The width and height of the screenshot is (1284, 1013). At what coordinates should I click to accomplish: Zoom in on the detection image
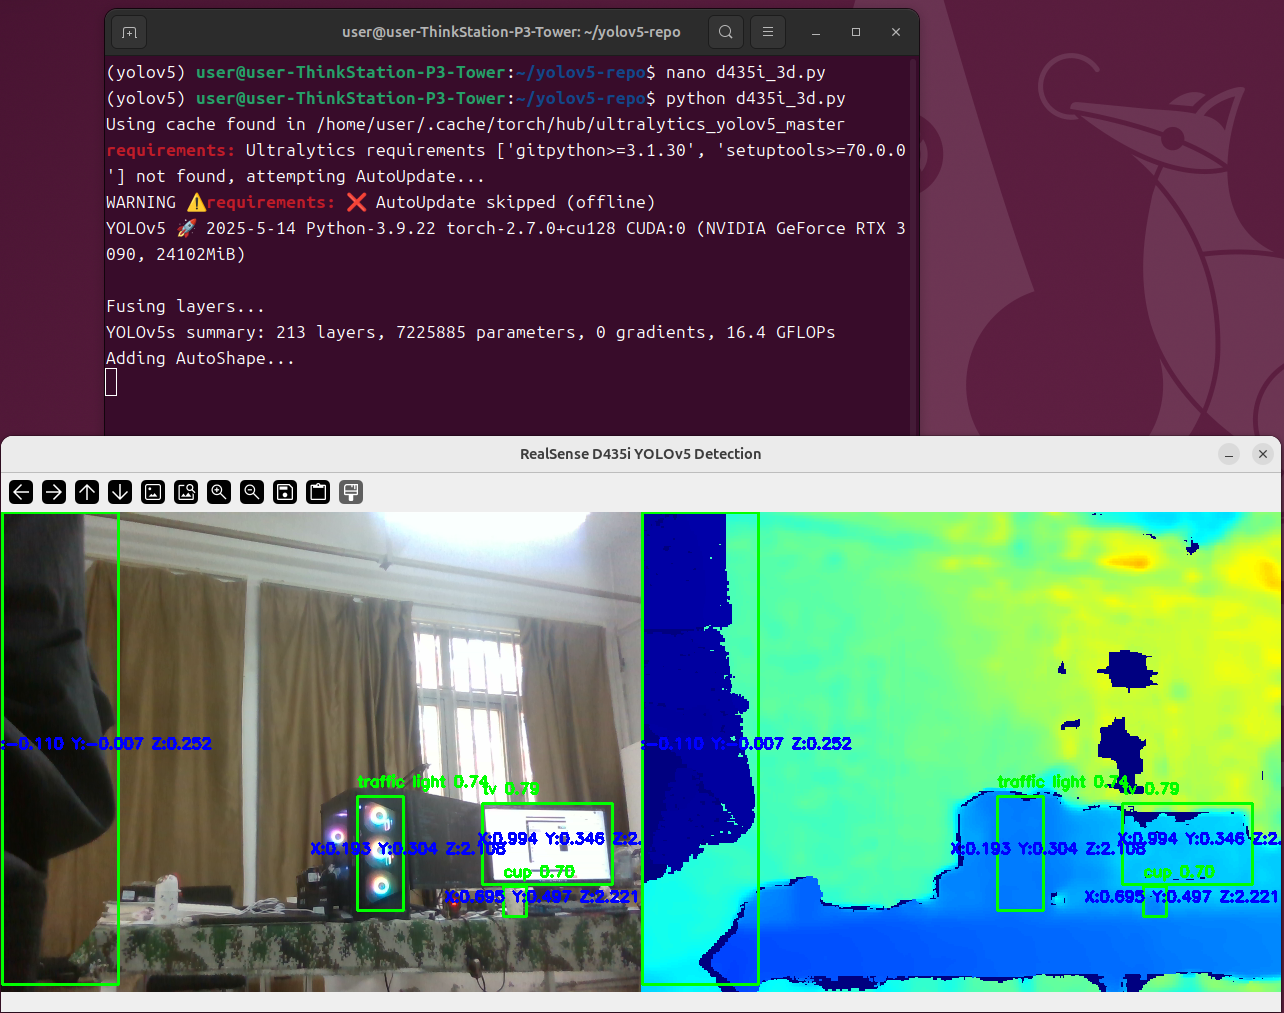tap(219, 492)
